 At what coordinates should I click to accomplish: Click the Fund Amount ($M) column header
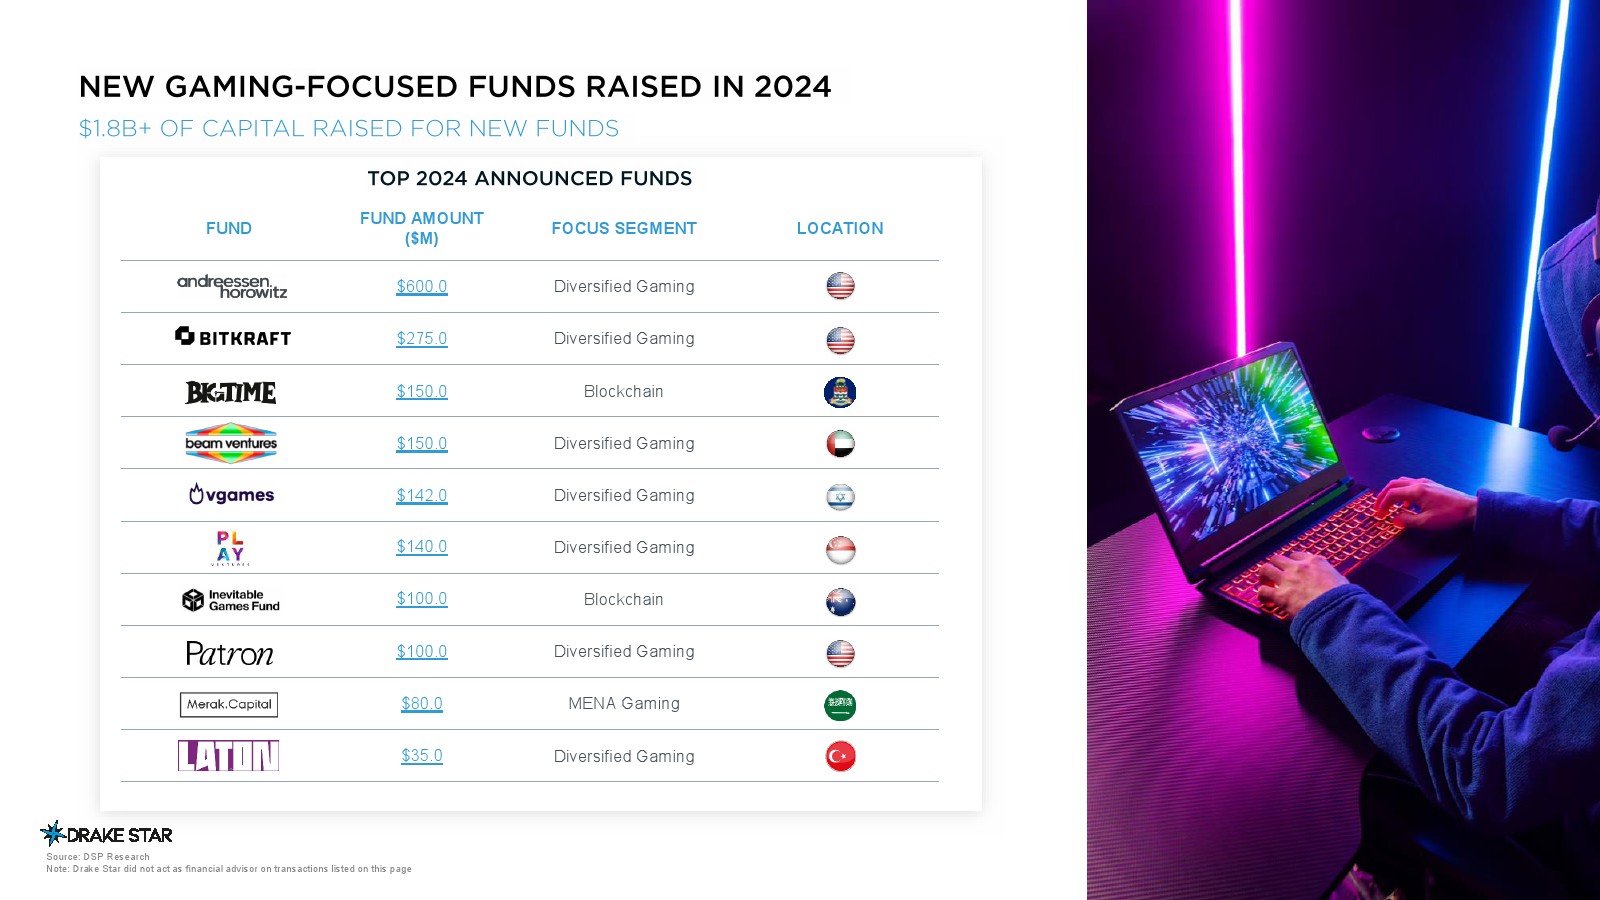[422, 228]
